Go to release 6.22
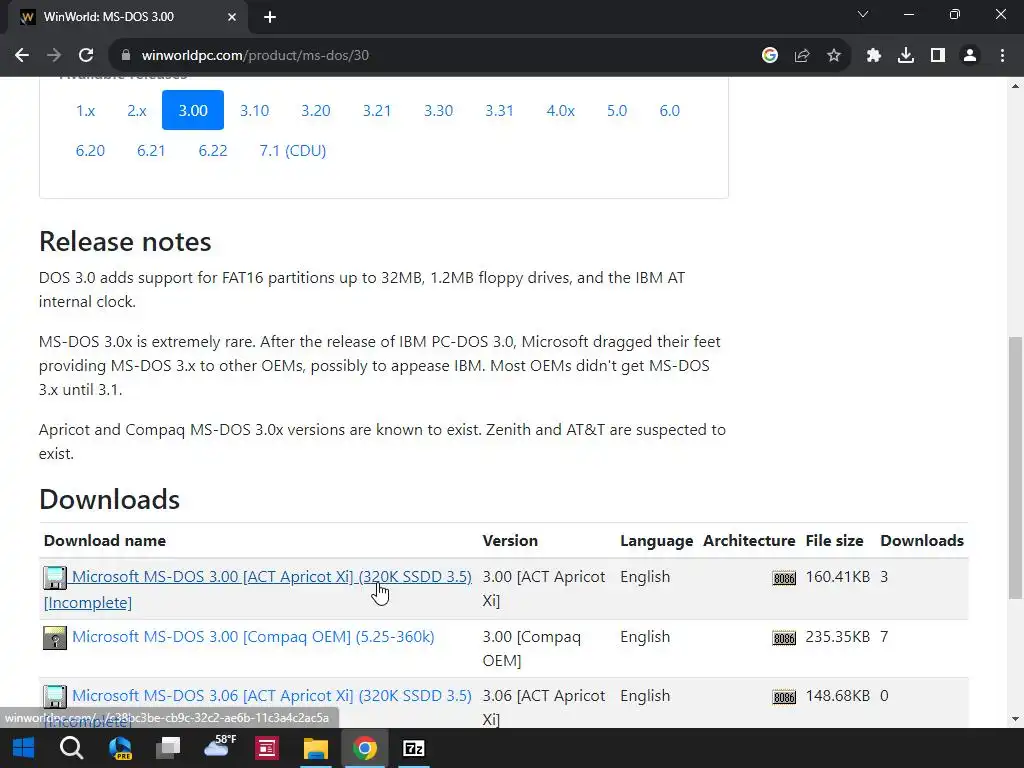This screenshot has width=1024, height=768. (213, 151)
